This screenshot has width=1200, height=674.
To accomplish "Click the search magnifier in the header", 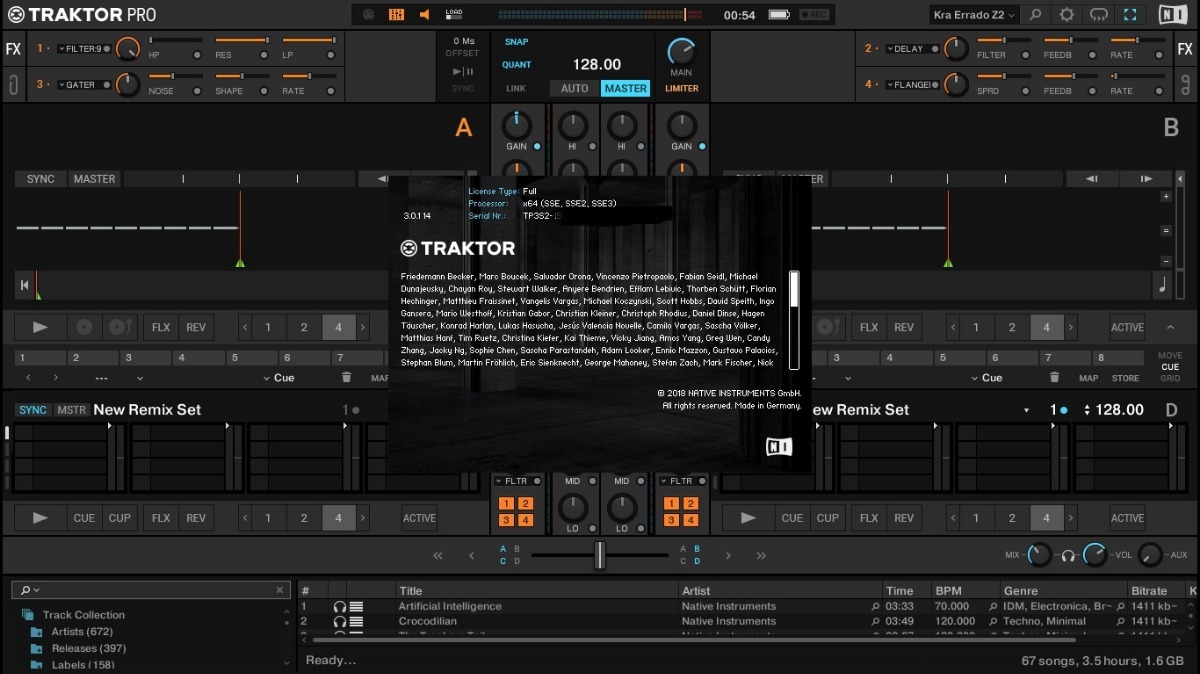I will [x=1035, y=15].
